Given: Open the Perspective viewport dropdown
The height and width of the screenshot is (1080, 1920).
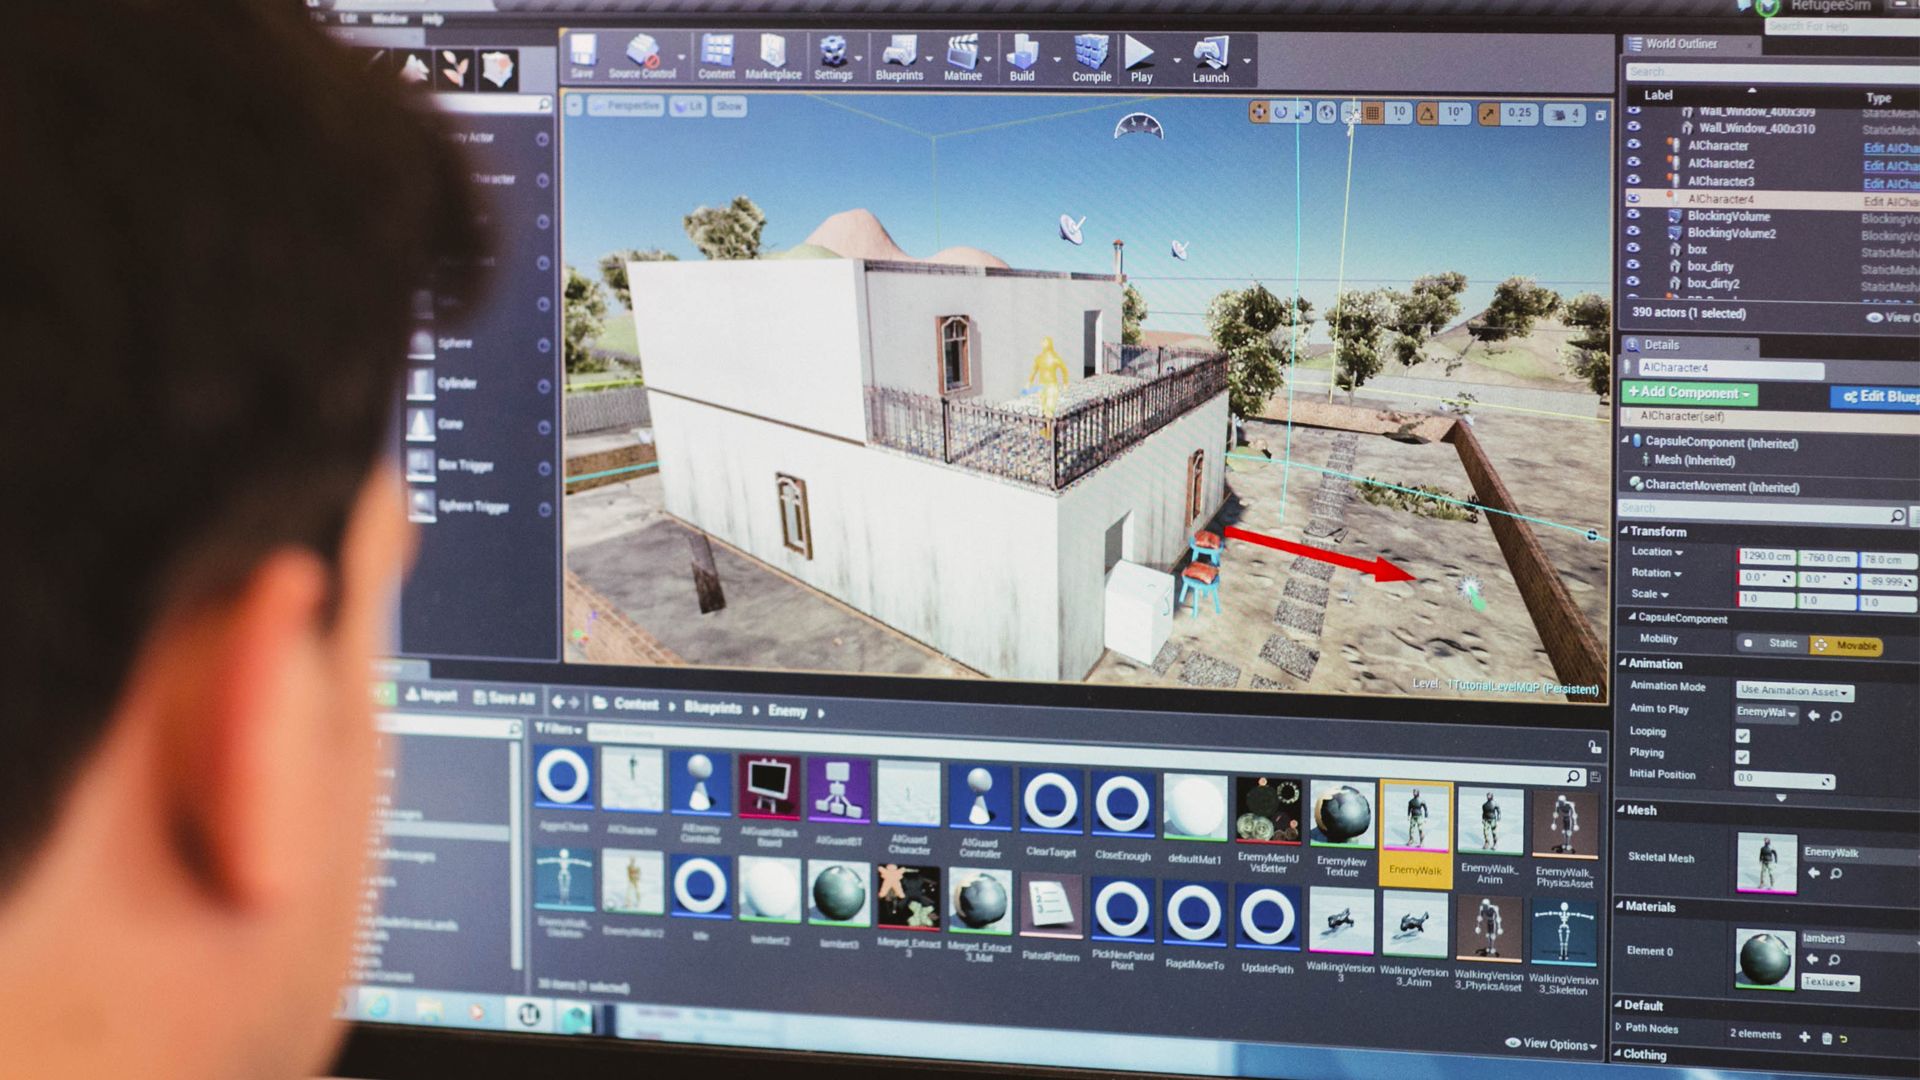Looking at the screenshot, I should click(626, 106).
